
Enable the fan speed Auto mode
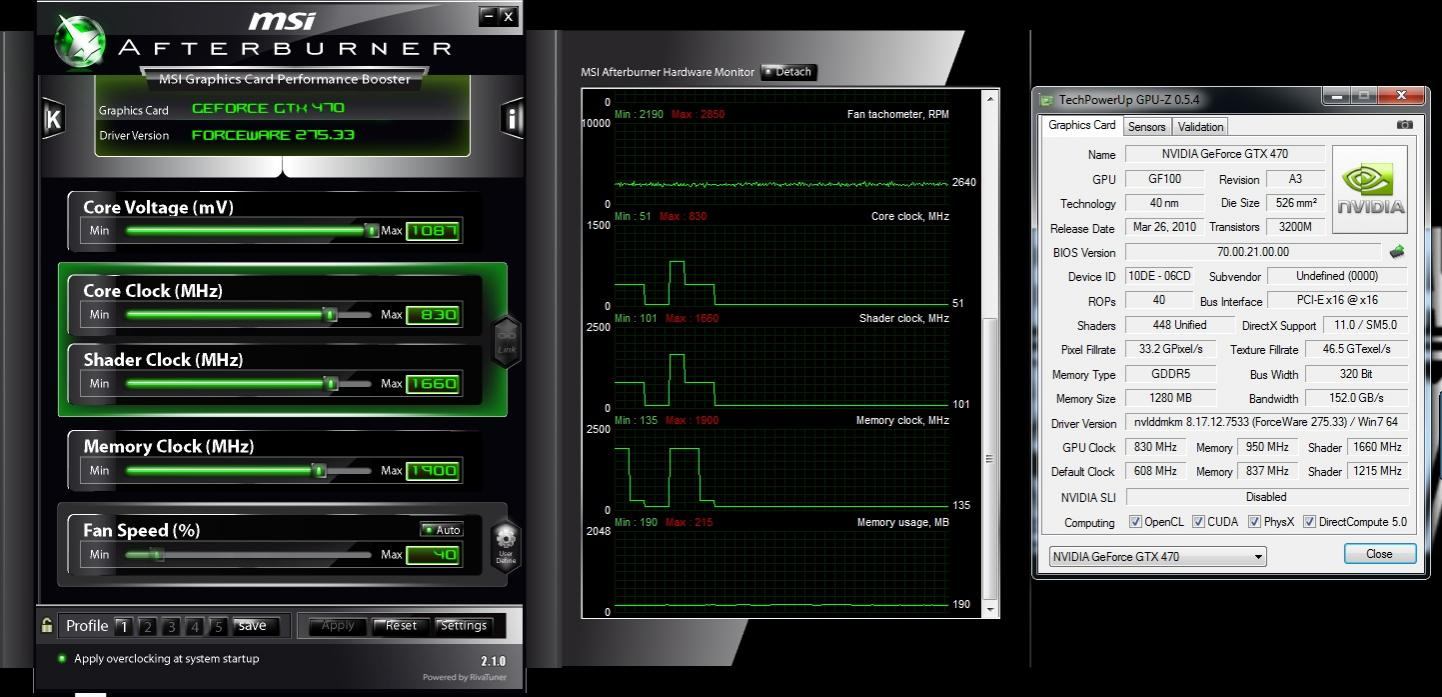tap(441, 530)
